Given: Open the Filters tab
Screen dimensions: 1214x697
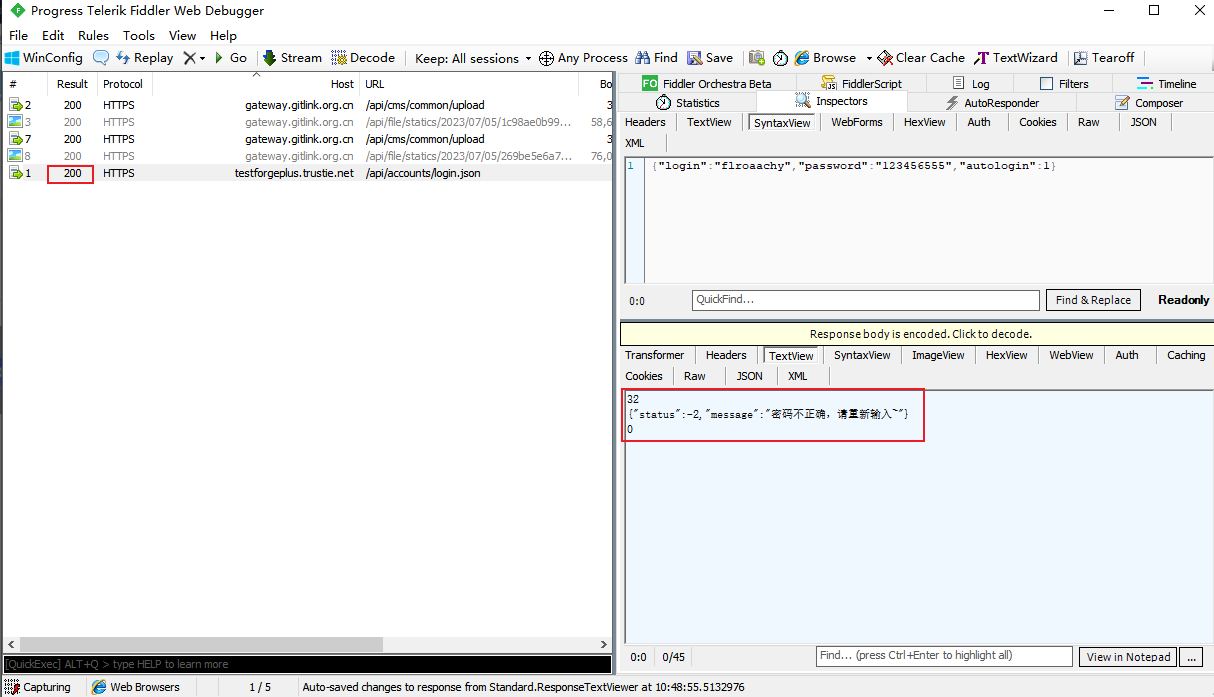Looking at the screenshot, I should point(1064,84).
